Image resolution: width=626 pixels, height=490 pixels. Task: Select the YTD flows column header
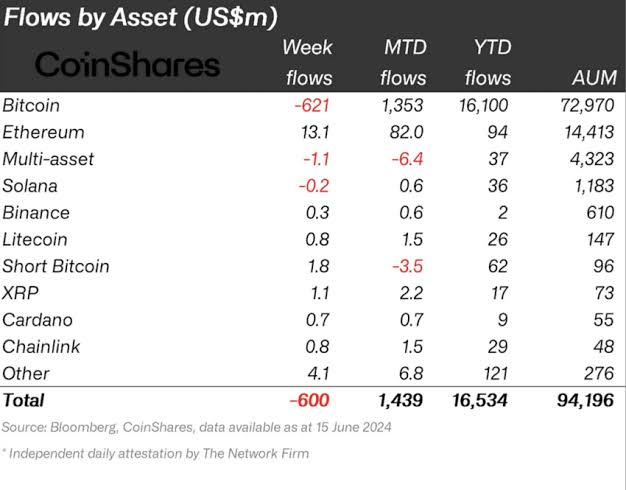[490, 62]
